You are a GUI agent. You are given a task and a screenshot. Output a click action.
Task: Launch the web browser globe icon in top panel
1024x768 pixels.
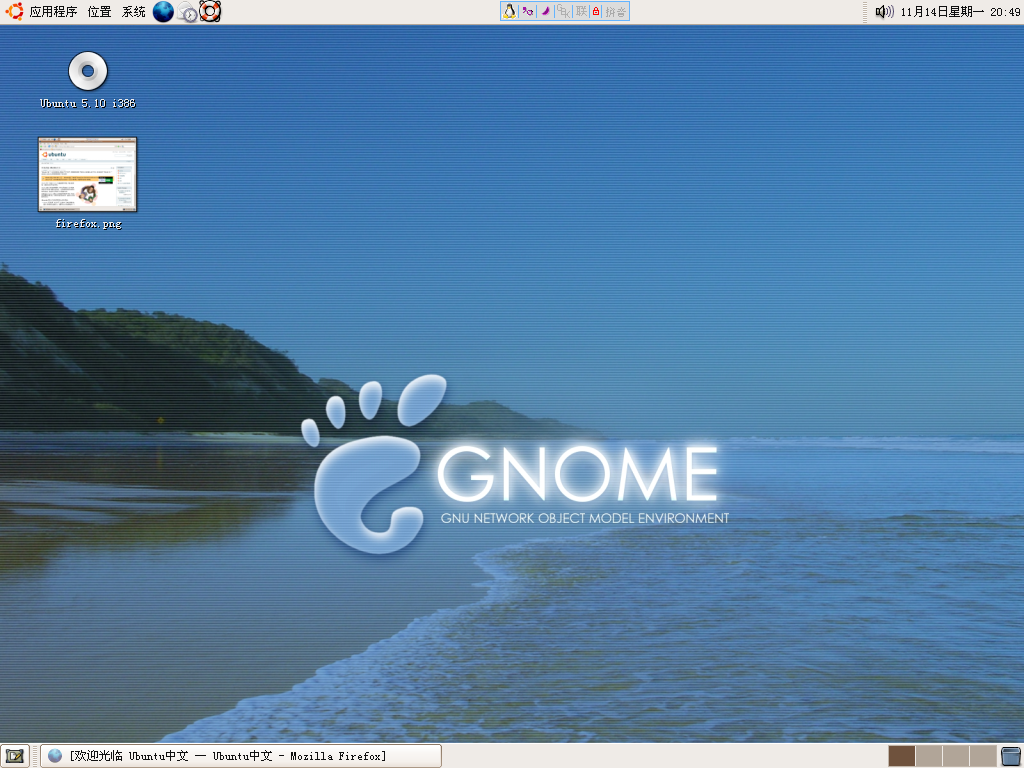[x=163, y=12]
